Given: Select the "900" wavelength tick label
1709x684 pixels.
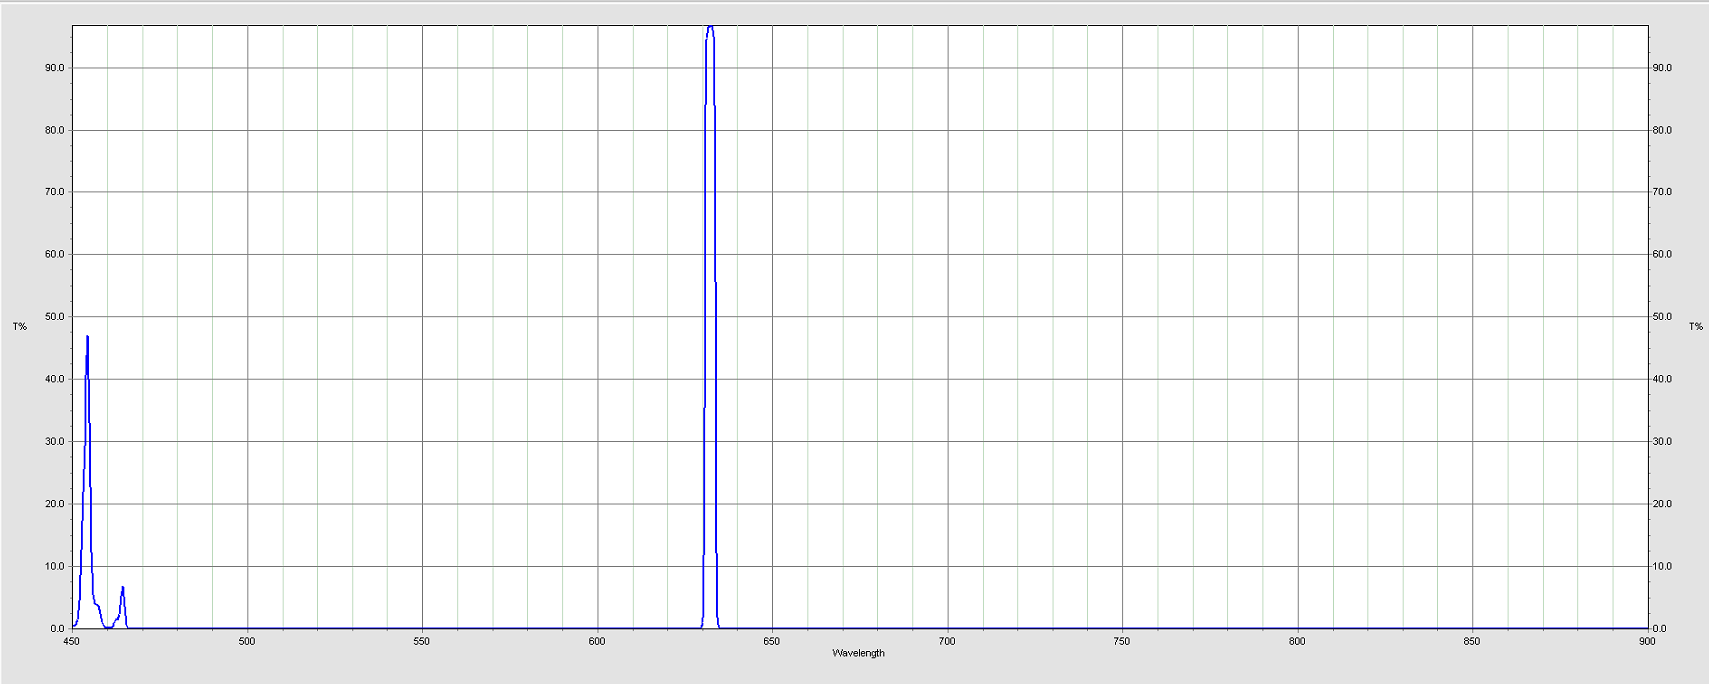Looking at the screenshot, I should (x=1647, y=641).
